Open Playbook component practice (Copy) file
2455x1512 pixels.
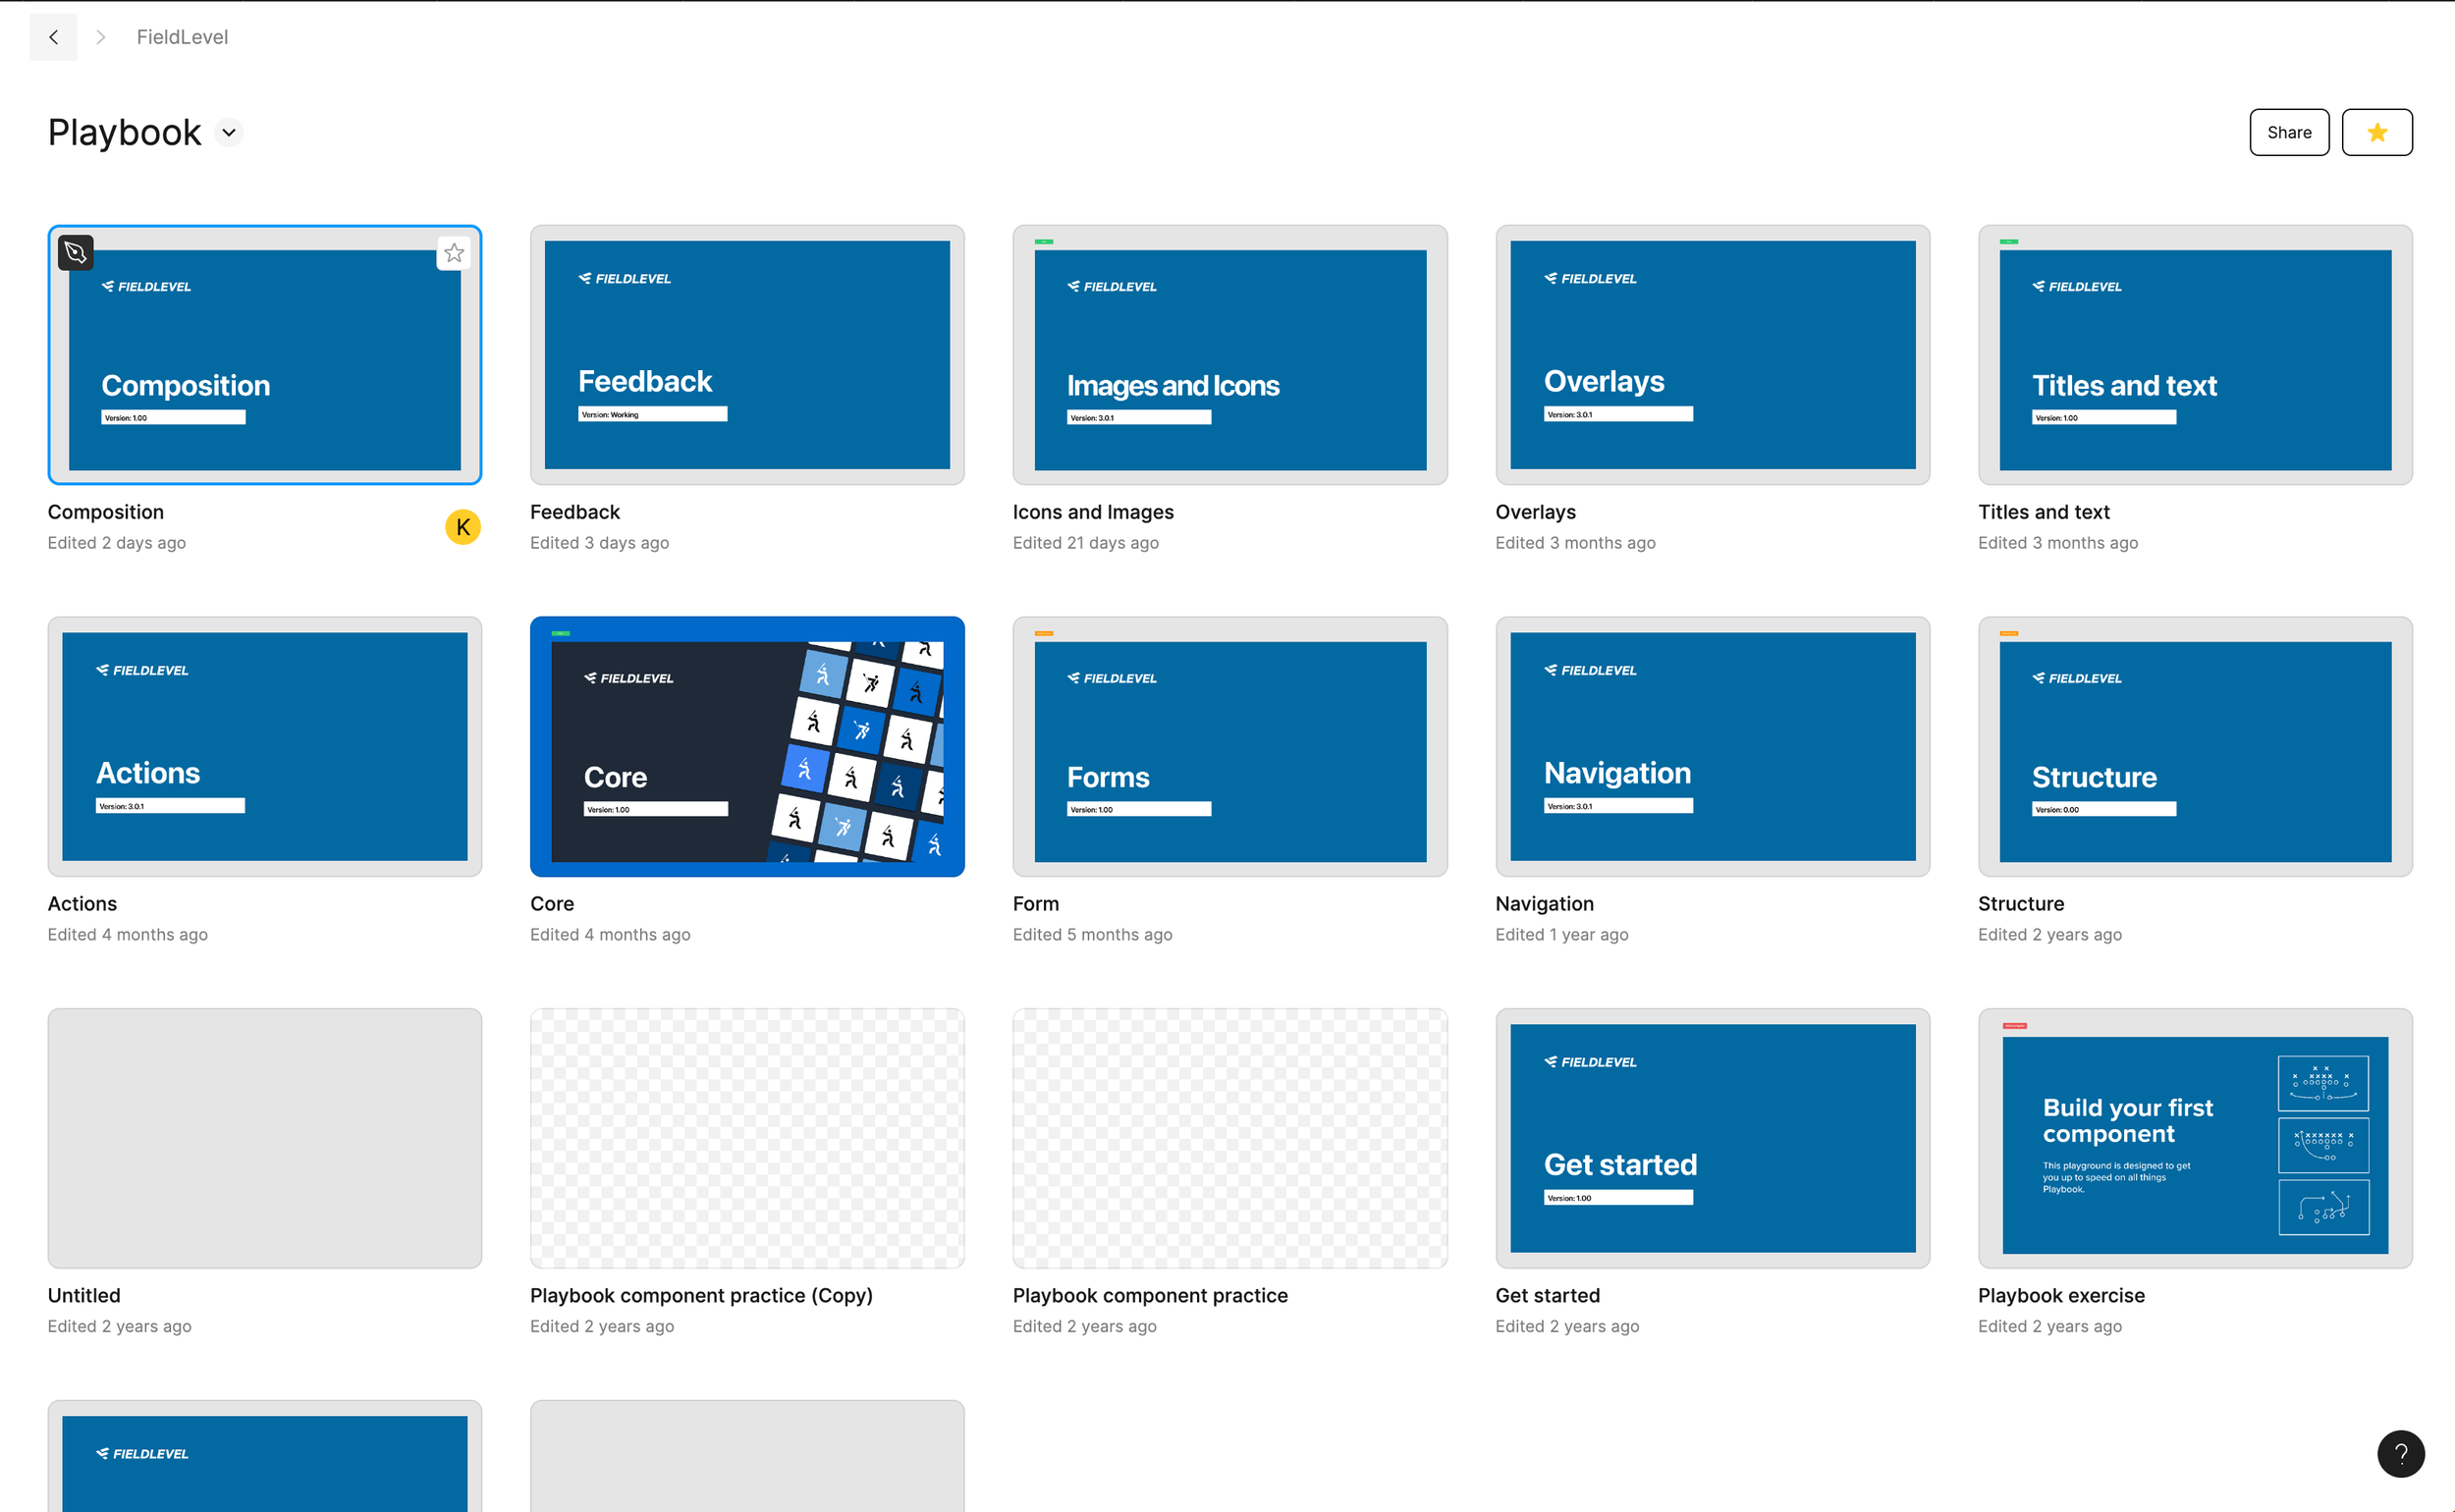pos(746,1138)
